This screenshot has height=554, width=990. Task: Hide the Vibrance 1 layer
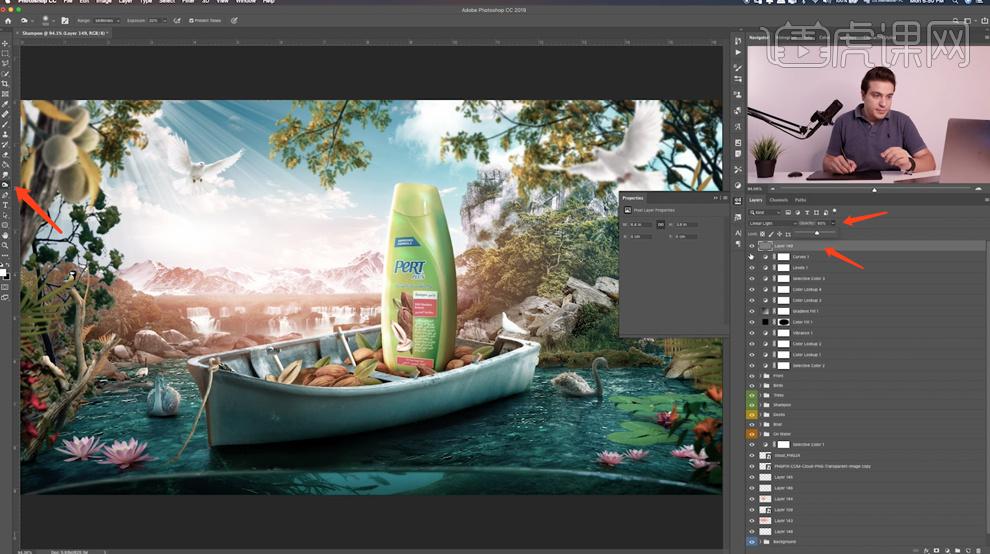point(751,333)
